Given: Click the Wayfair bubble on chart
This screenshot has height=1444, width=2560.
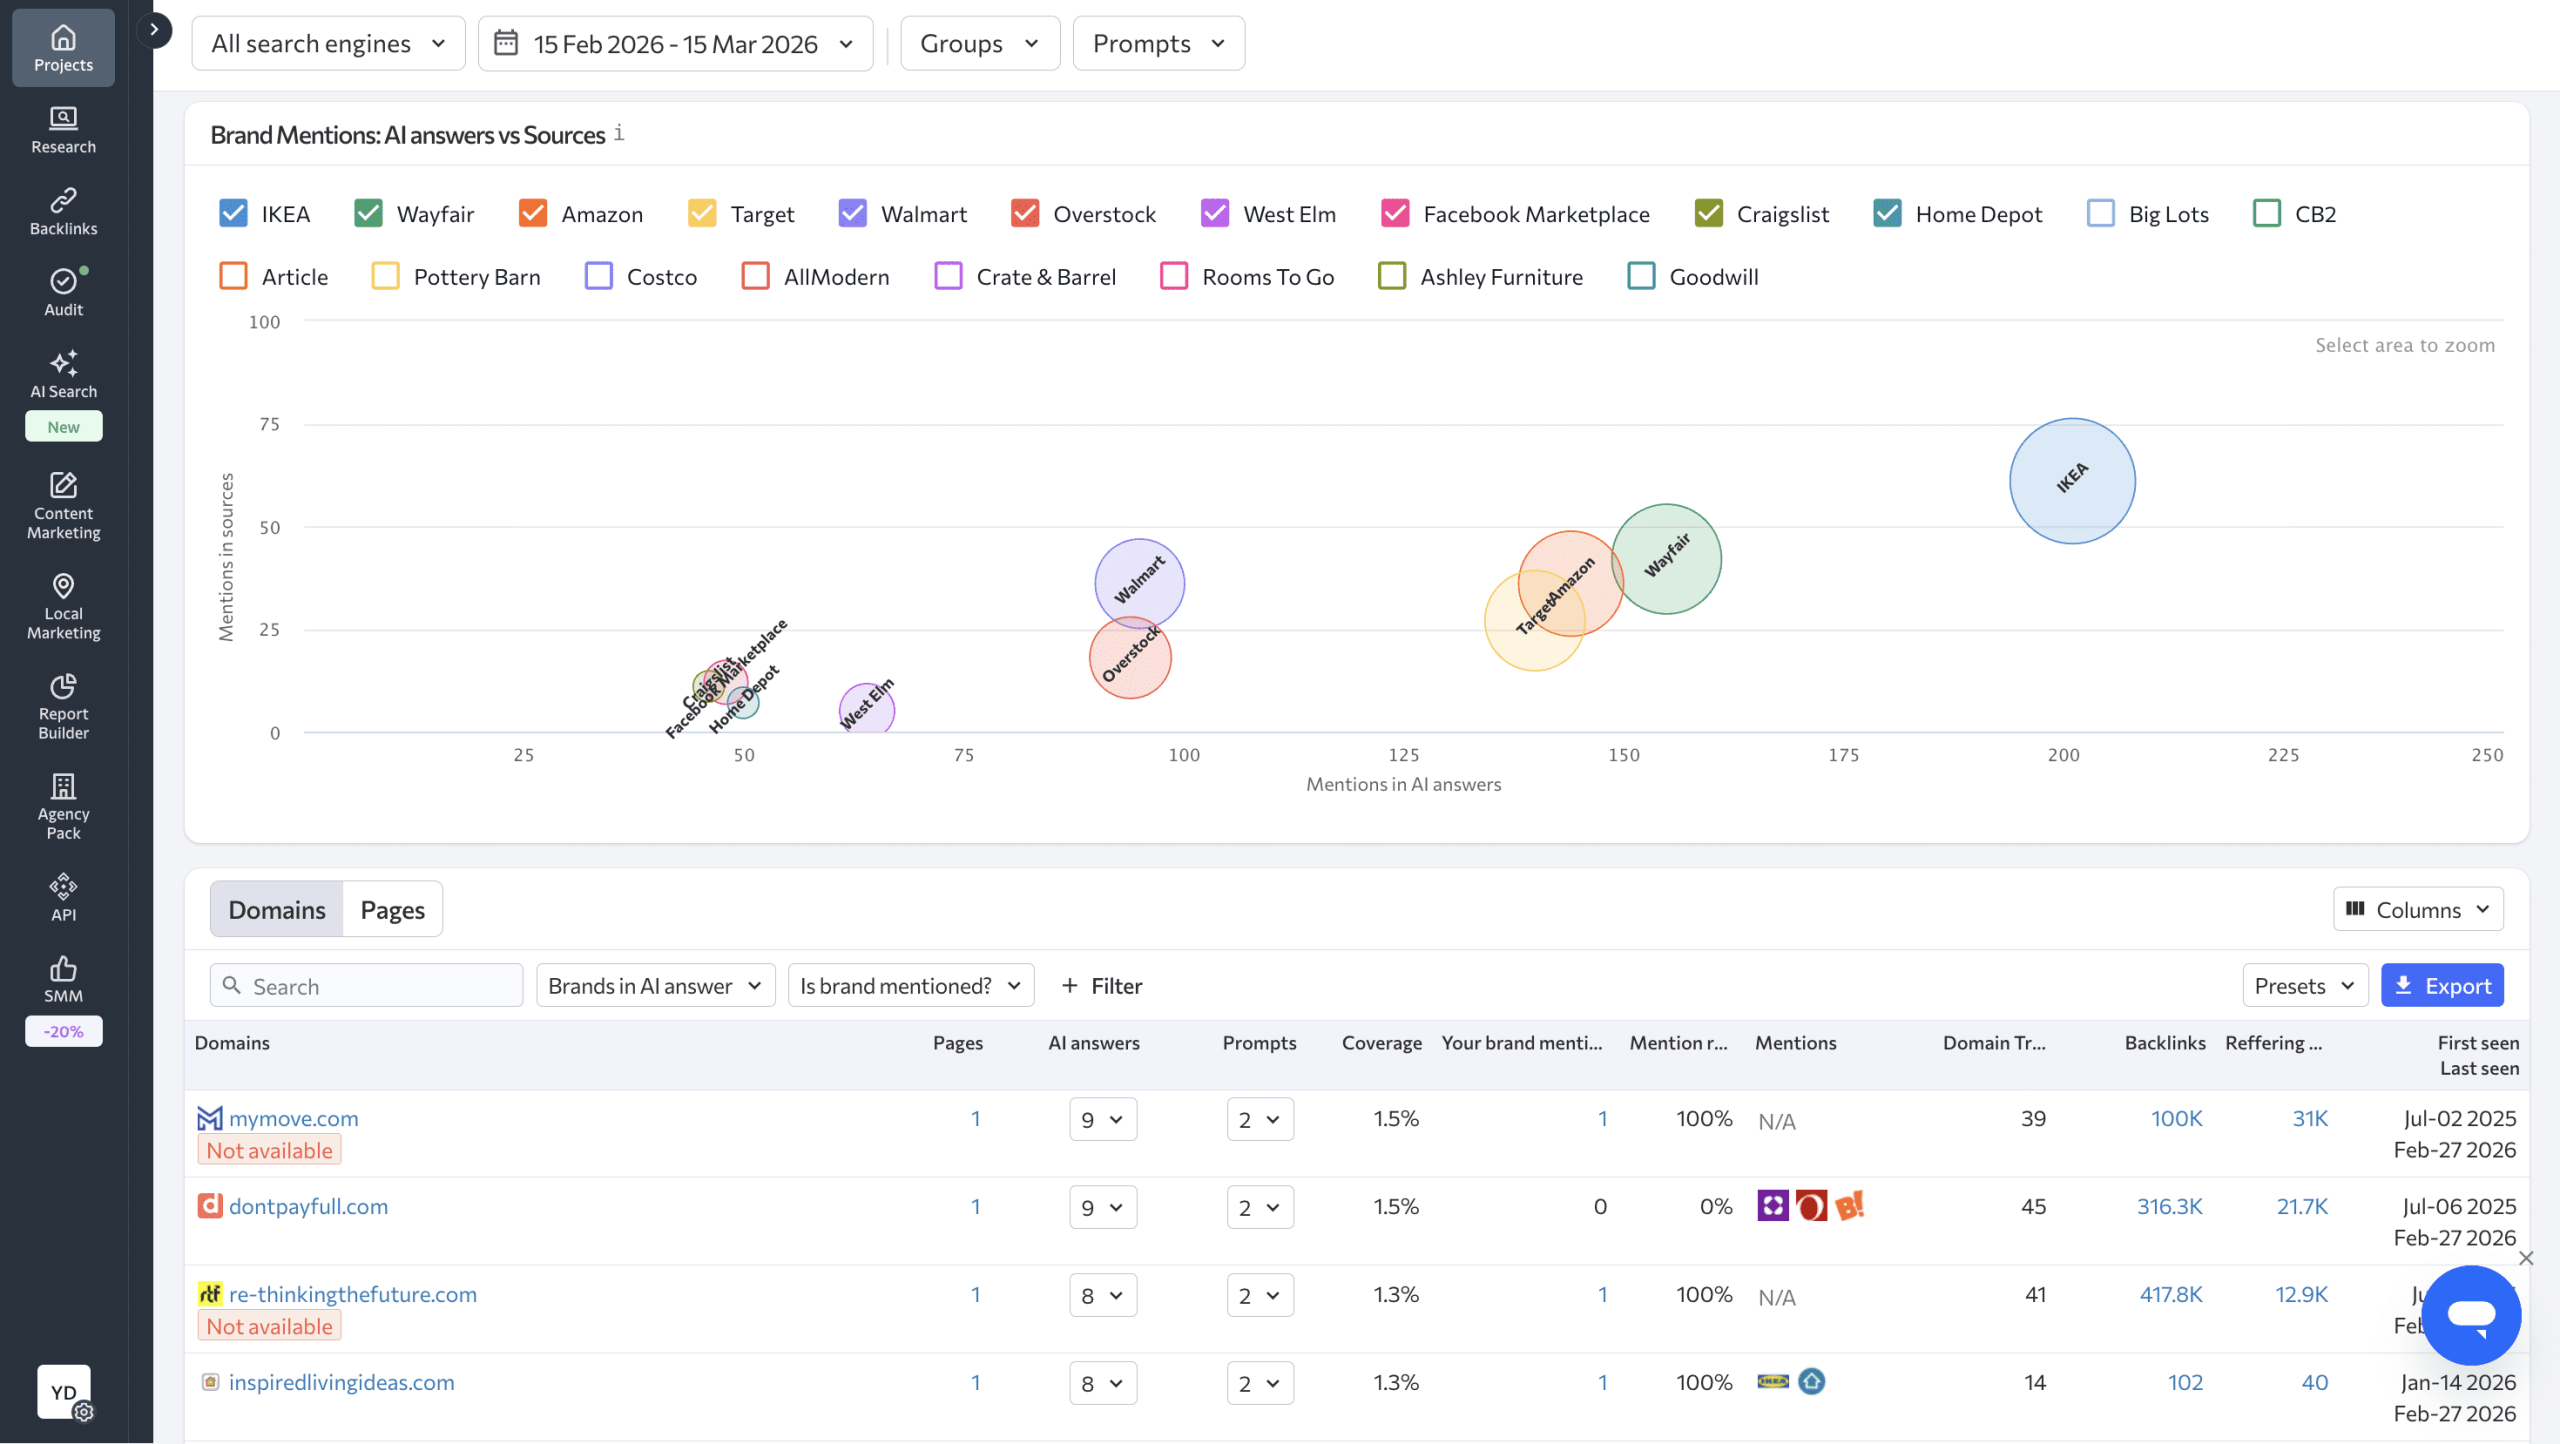Looking at the screenshot, I should (1667, 558).
